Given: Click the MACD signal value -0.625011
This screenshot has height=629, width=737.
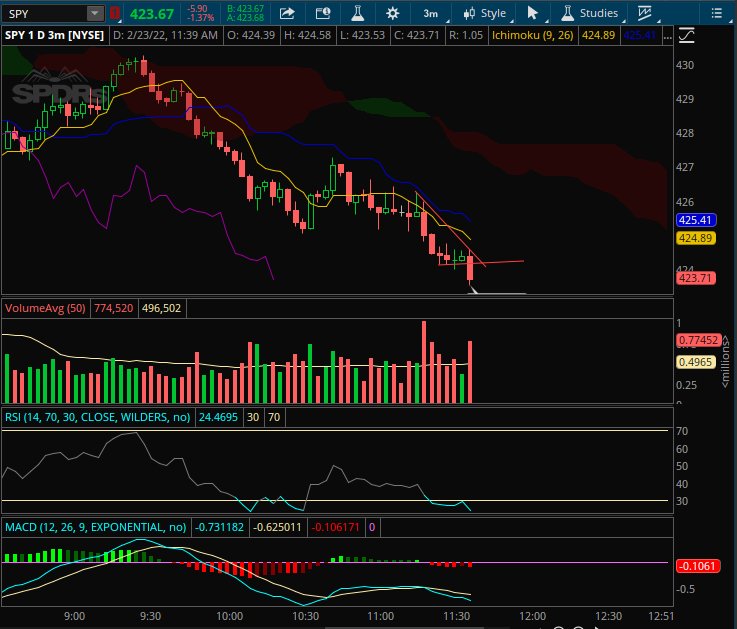Looking at the screenshot, I should [277, 527].
